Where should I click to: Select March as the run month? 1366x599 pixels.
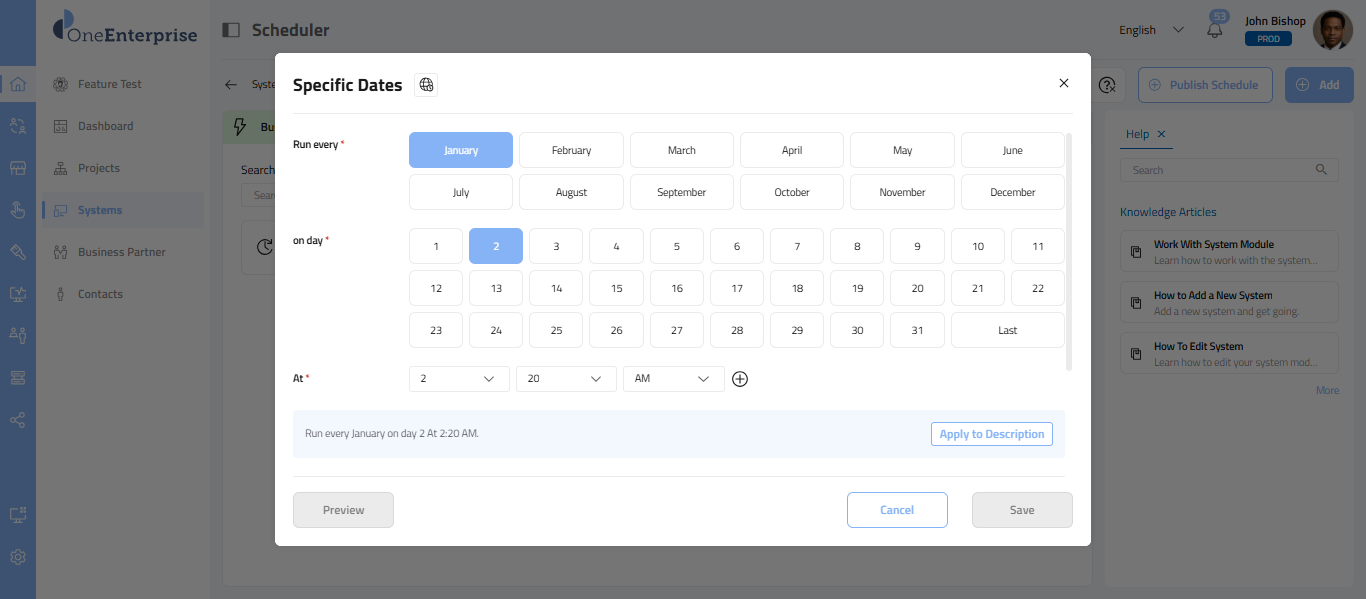coord(681,150)
